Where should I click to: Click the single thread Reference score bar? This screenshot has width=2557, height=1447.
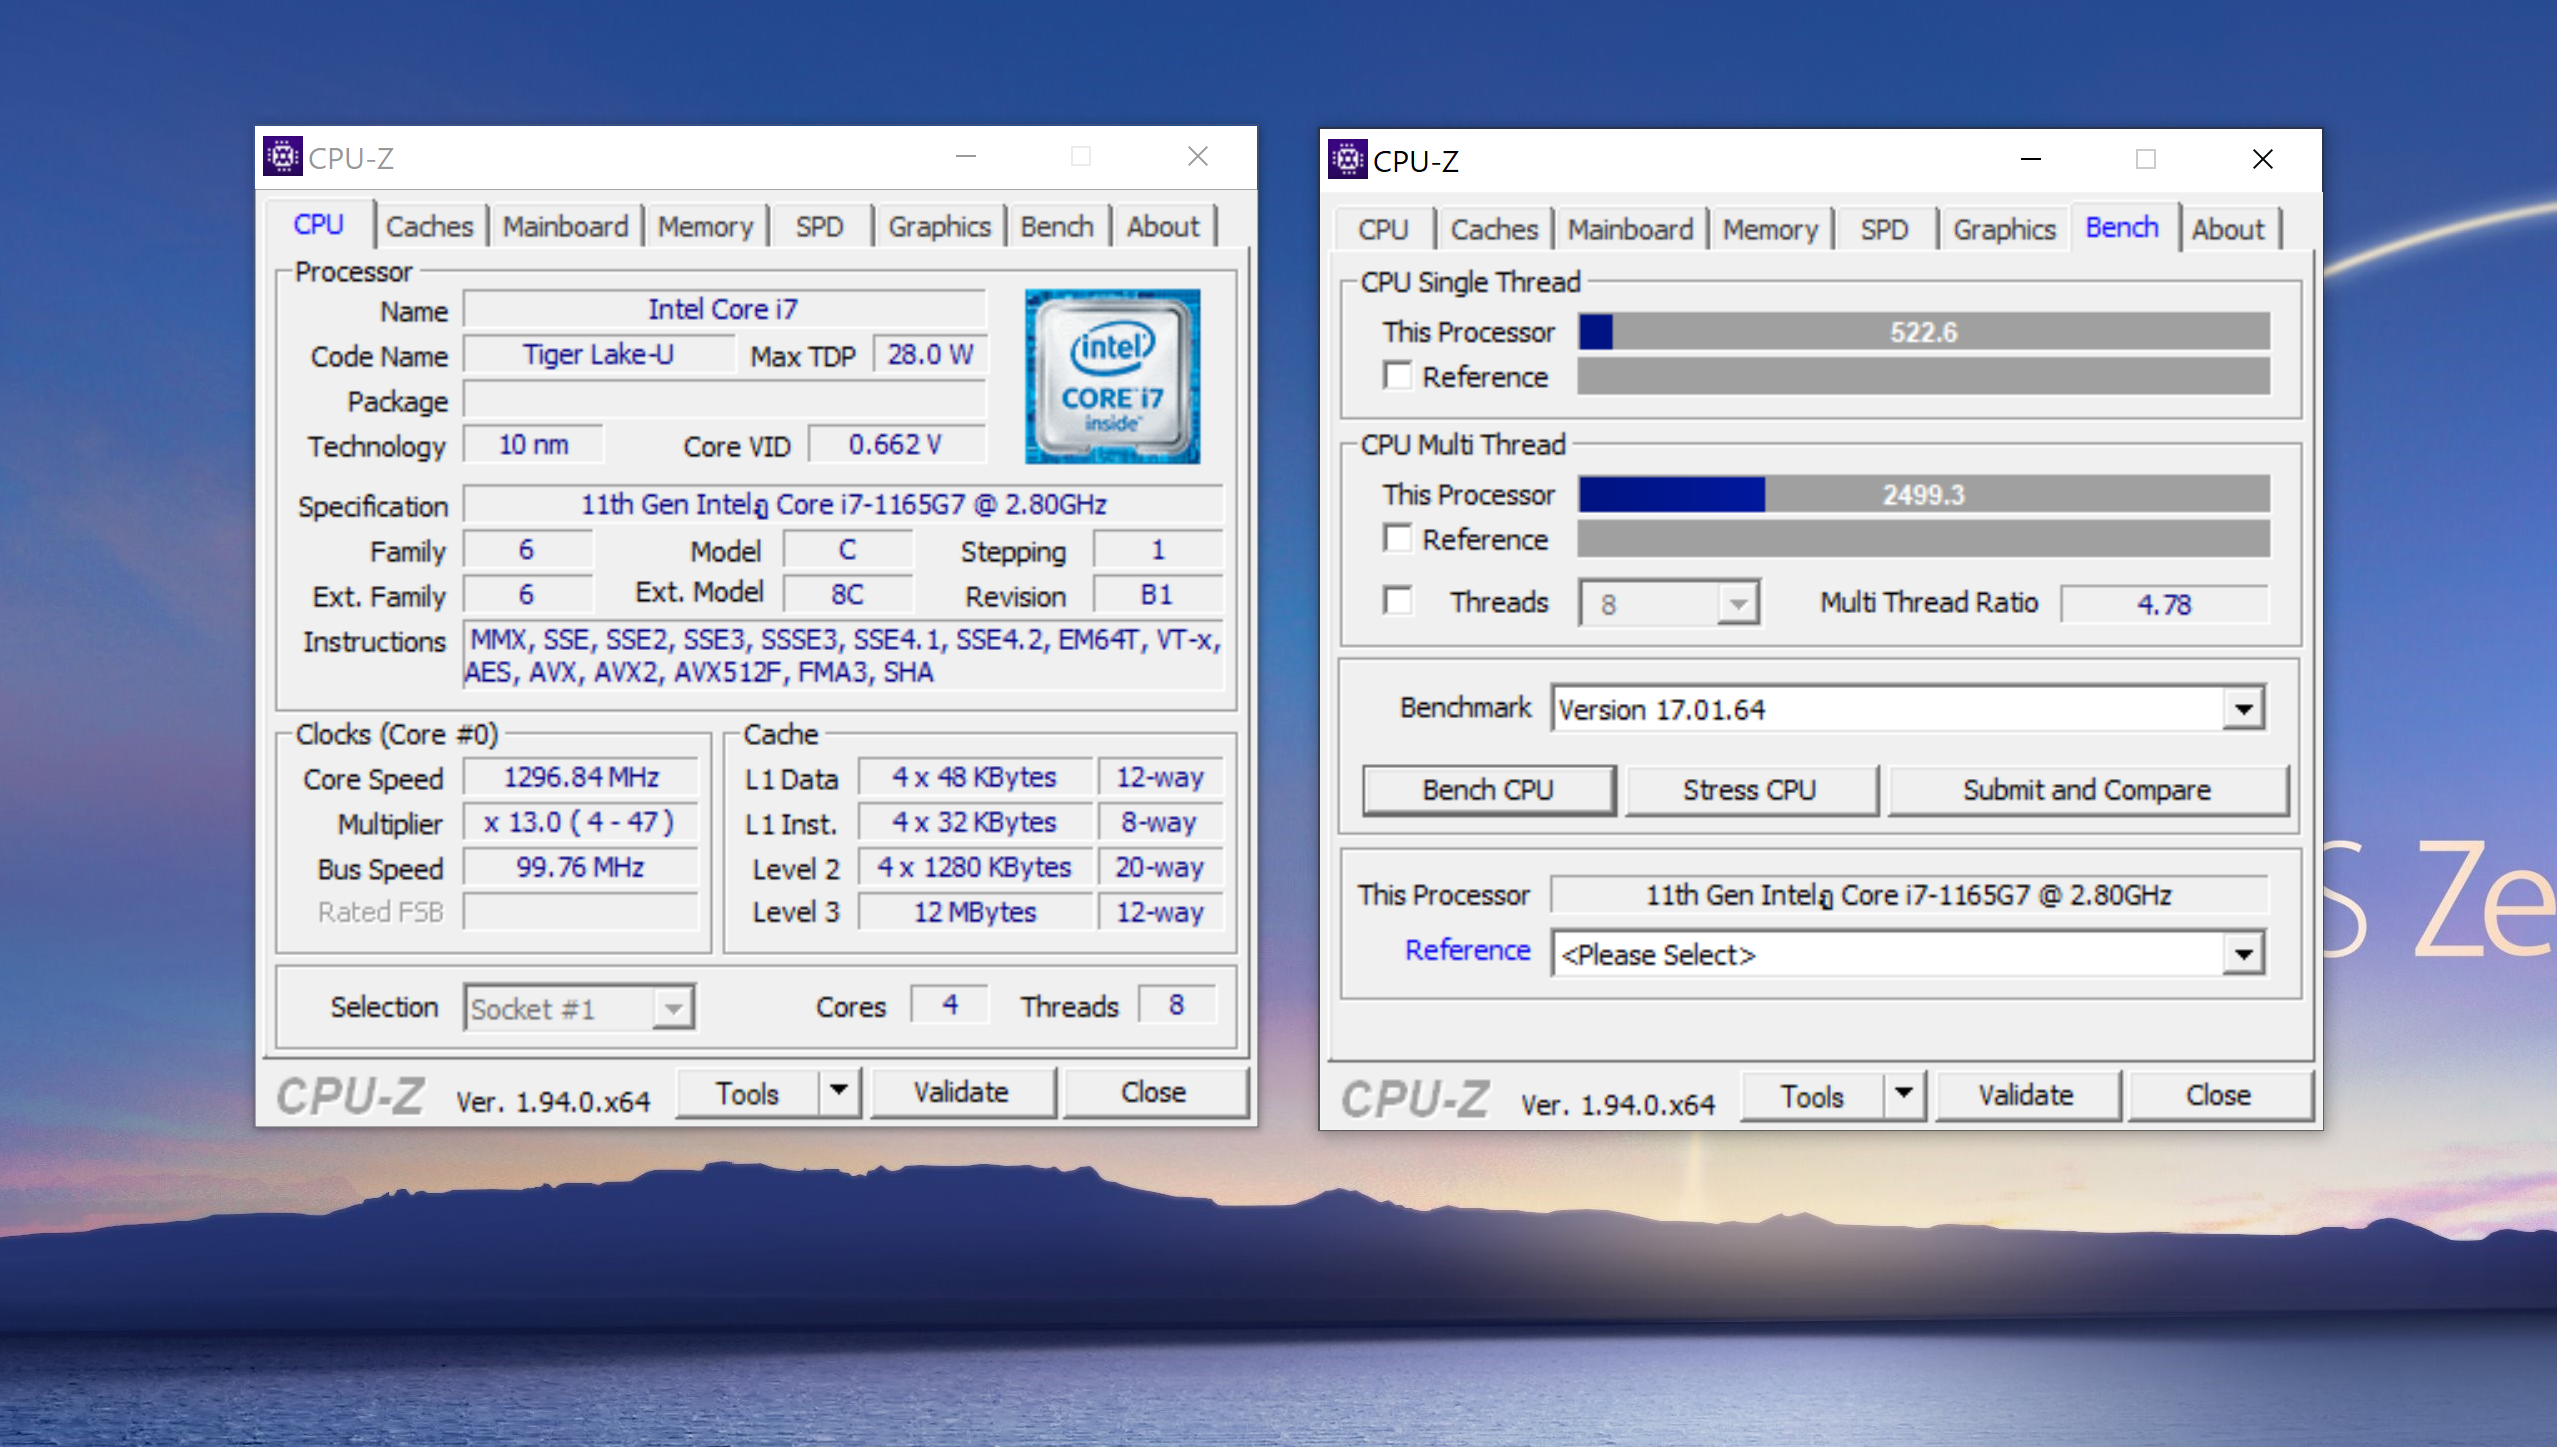click(x=1924, y=376)
